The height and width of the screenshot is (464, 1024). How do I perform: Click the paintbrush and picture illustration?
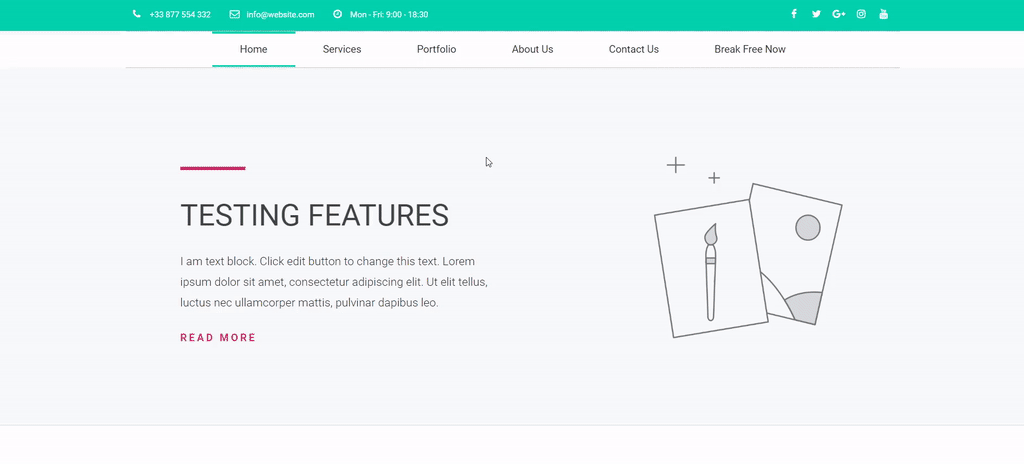pos(746,258)
